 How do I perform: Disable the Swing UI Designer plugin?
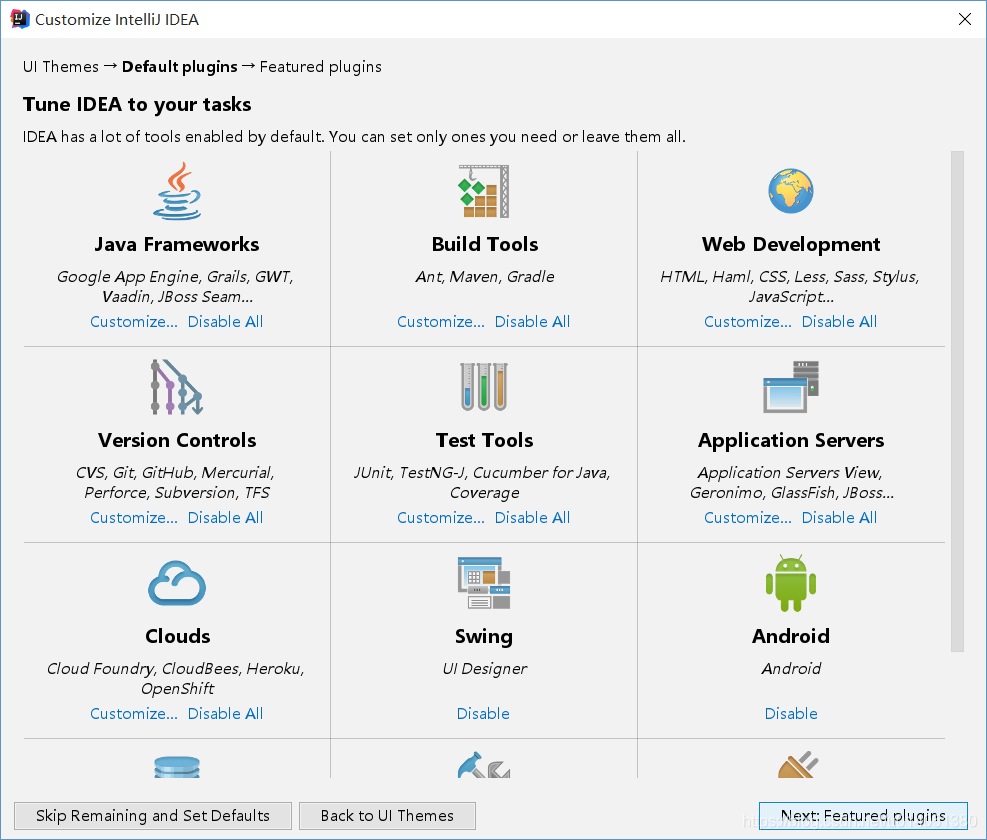coord(483,713)
